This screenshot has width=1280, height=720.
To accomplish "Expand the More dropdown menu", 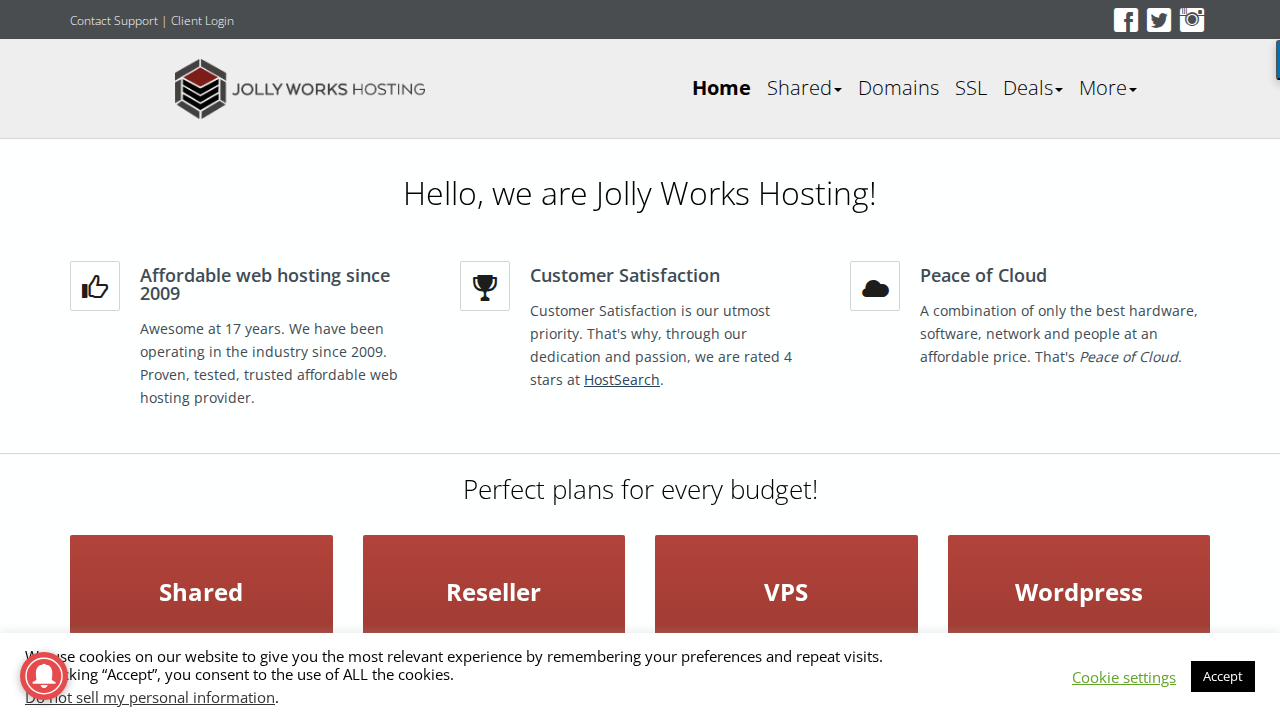I will click(1108, 88).
